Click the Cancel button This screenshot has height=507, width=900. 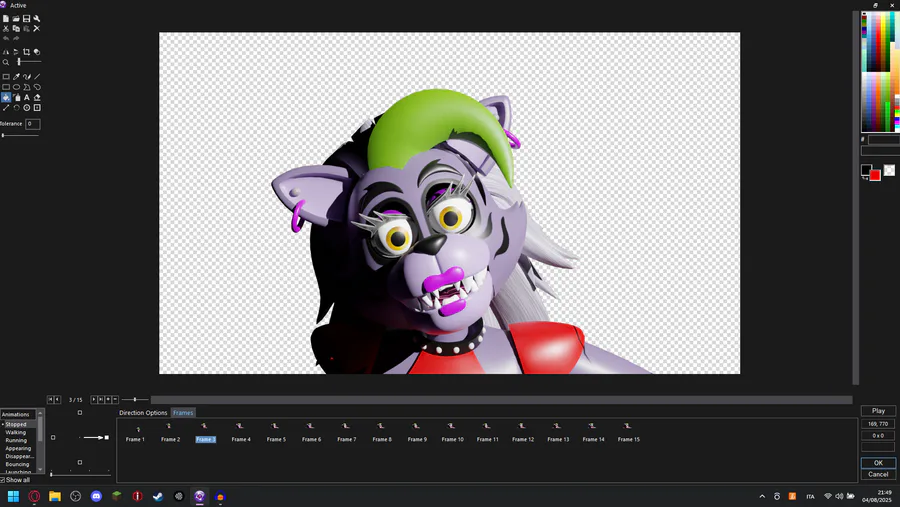pos(878,474)
